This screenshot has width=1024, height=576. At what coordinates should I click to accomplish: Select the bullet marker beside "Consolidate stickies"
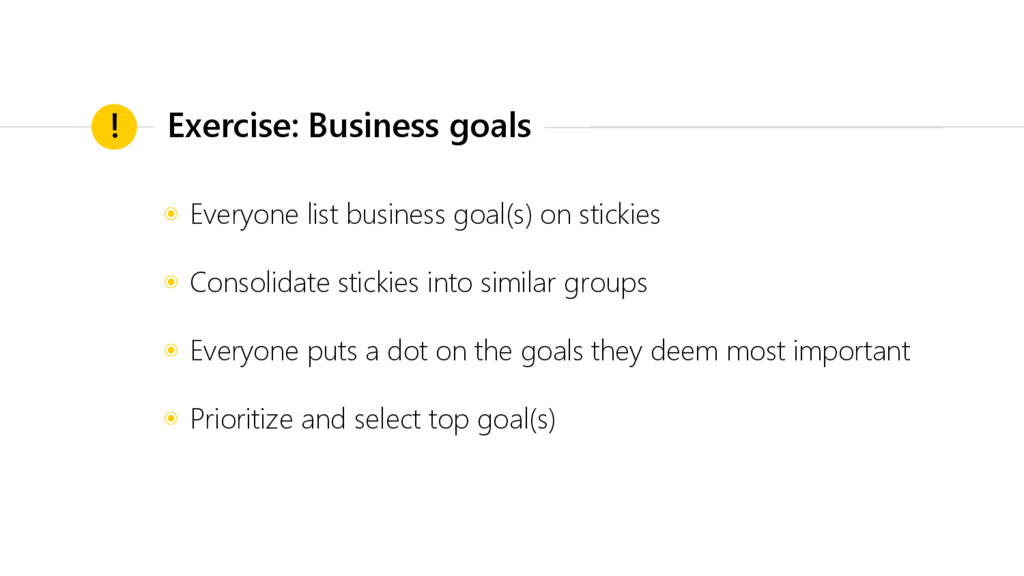[171, 283]
